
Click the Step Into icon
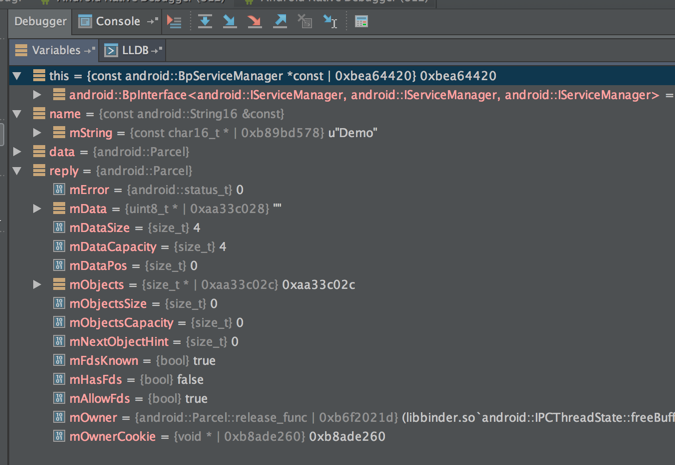pyautogui.click(x=230, y=21)
